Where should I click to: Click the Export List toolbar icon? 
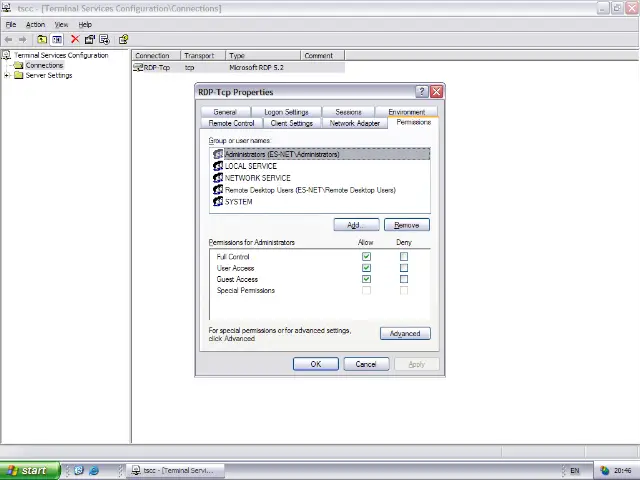pos(104,40)
